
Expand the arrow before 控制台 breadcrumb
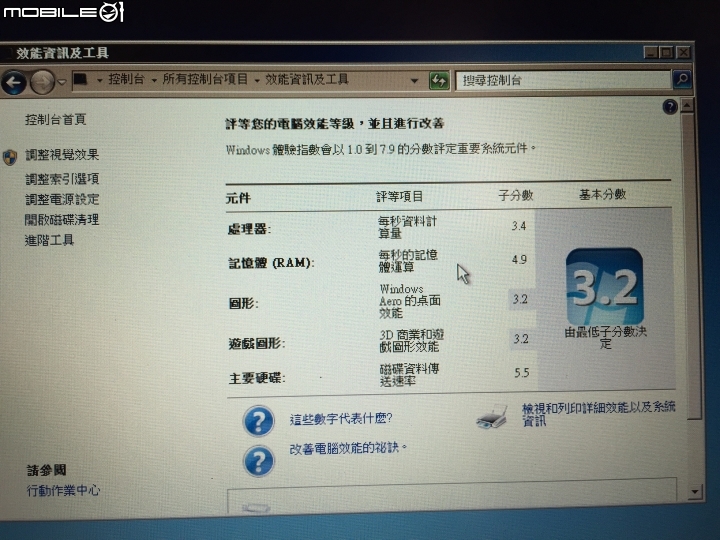100,80
